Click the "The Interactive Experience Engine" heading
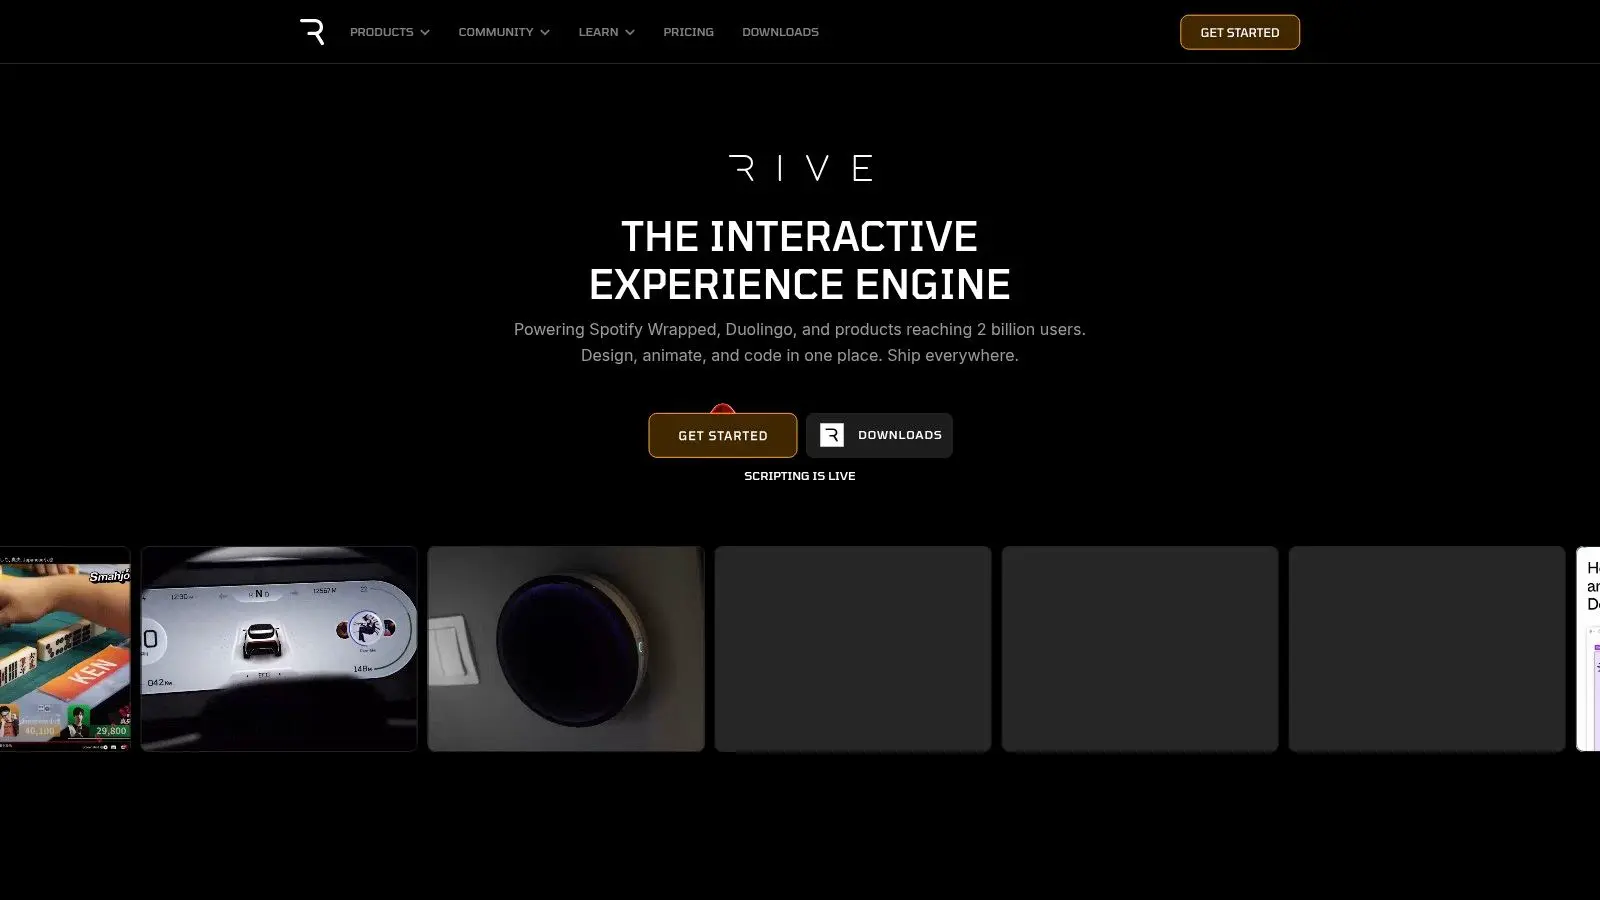This screenshot has width=1600, height=900. [x=800, y=261]
